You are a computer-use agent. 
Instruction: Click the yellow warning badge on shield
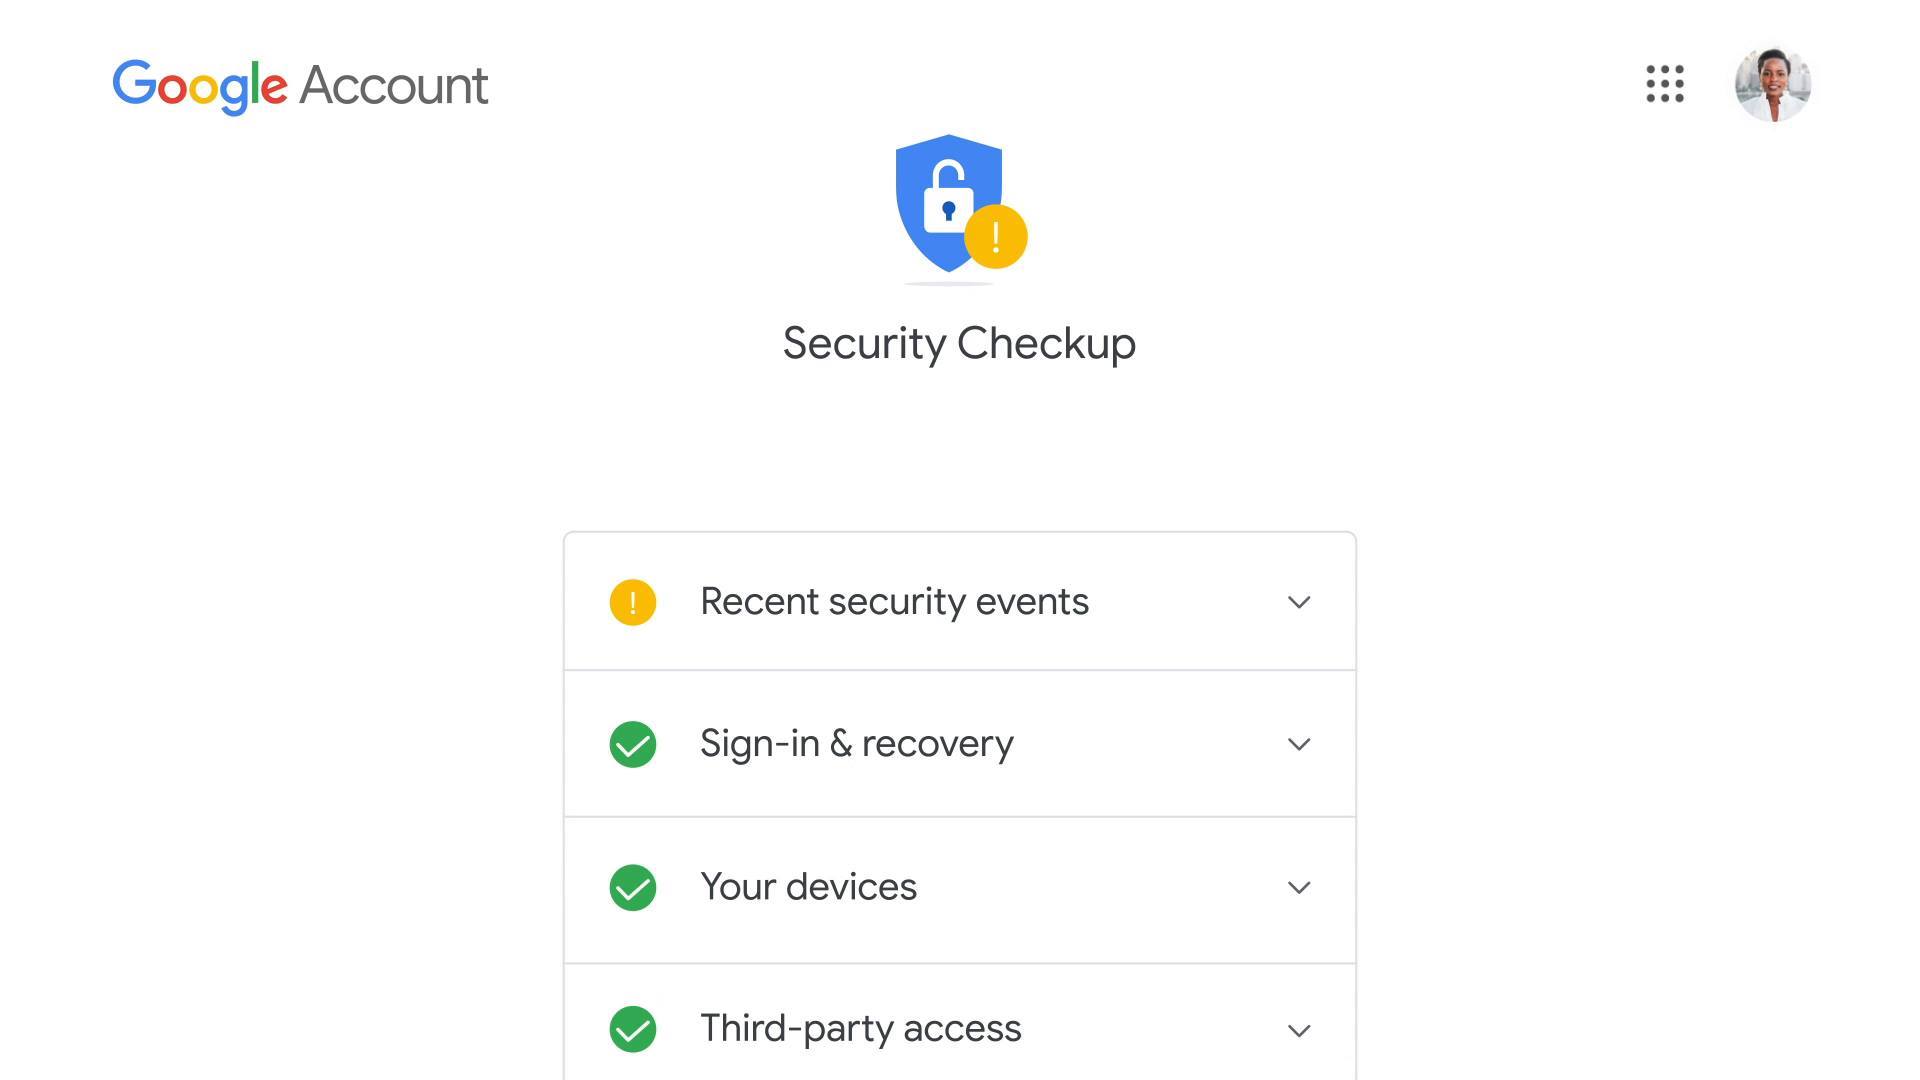pyautogui.click(x=996, y=237)
